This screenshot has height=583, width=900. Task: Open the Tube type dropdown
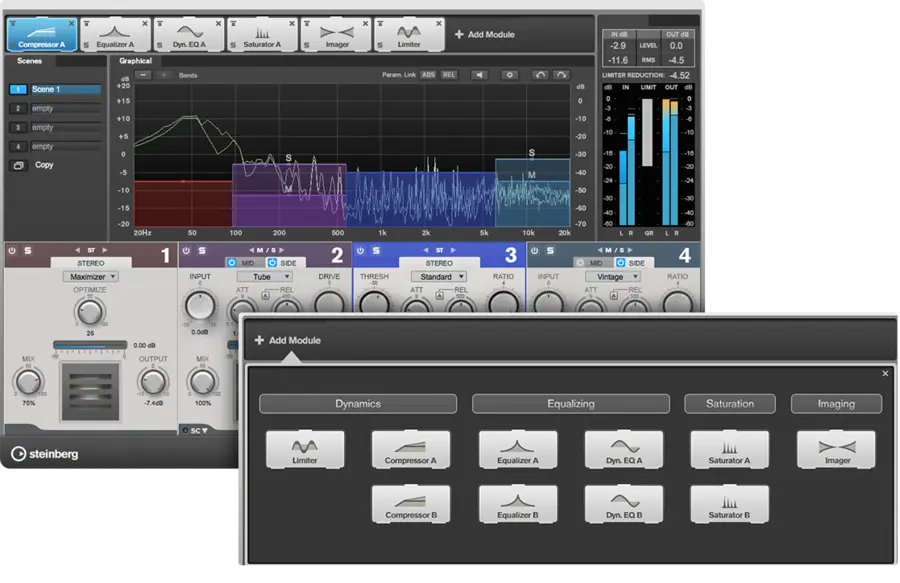click(263, 276)
